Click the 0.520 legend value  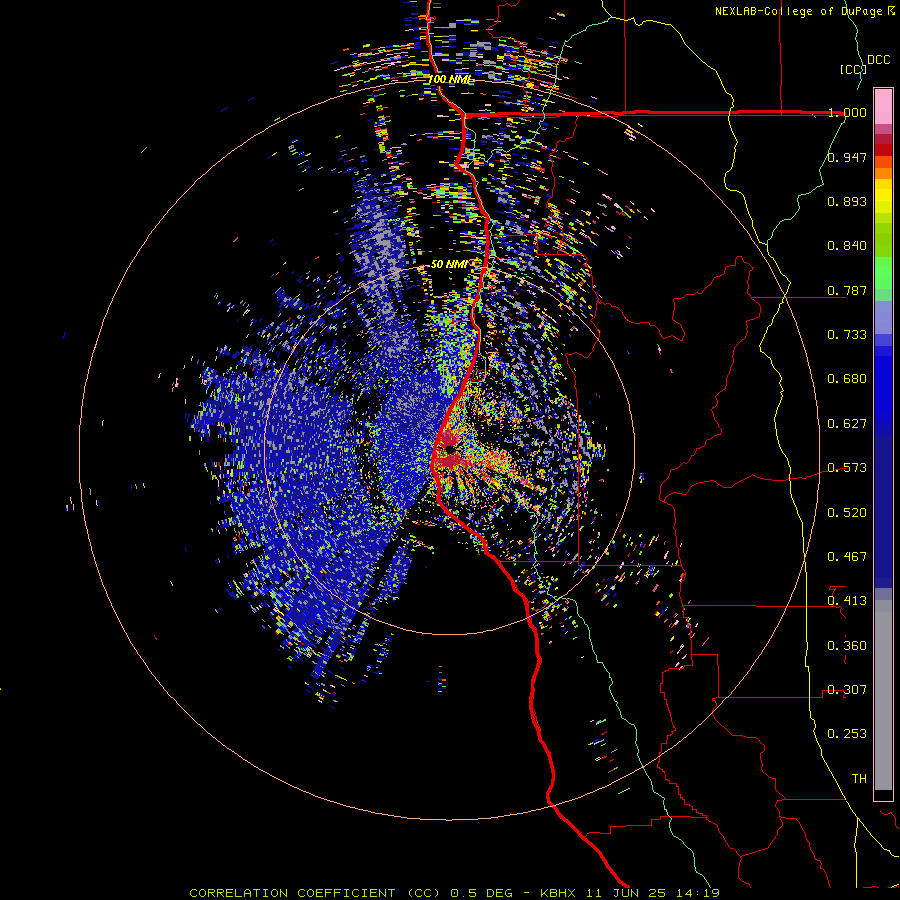[x=847, y=513]
